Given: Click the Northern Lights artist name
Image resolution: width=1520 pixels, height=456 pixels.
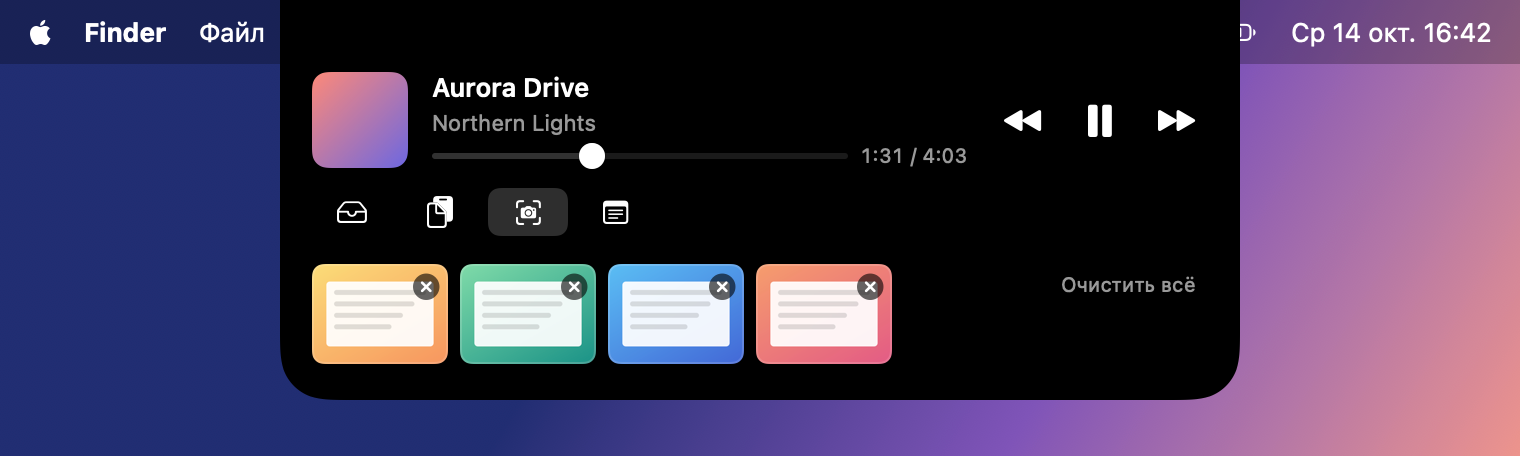Looking at the screenshot, I should 514,124.
